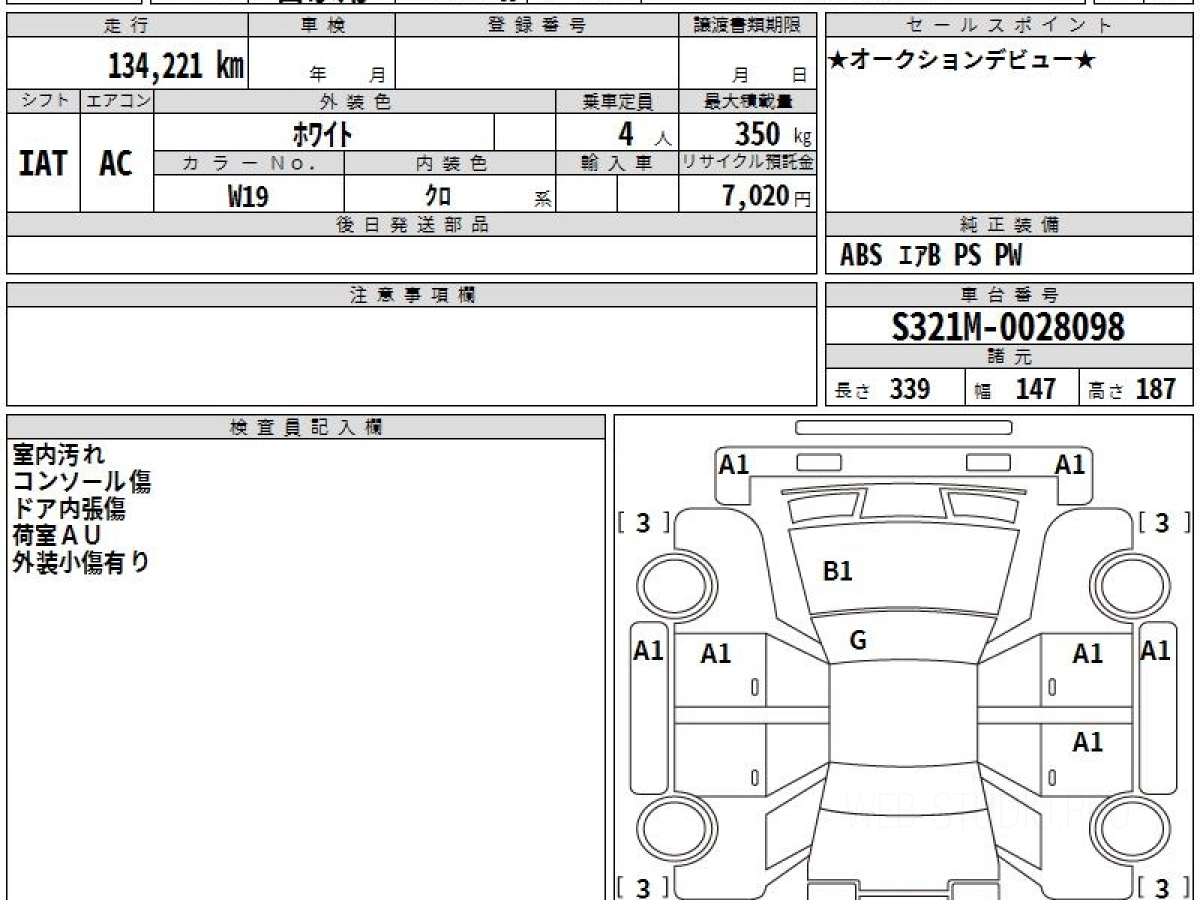Select the B1 mark on the hood

click(x=837, y=571)
